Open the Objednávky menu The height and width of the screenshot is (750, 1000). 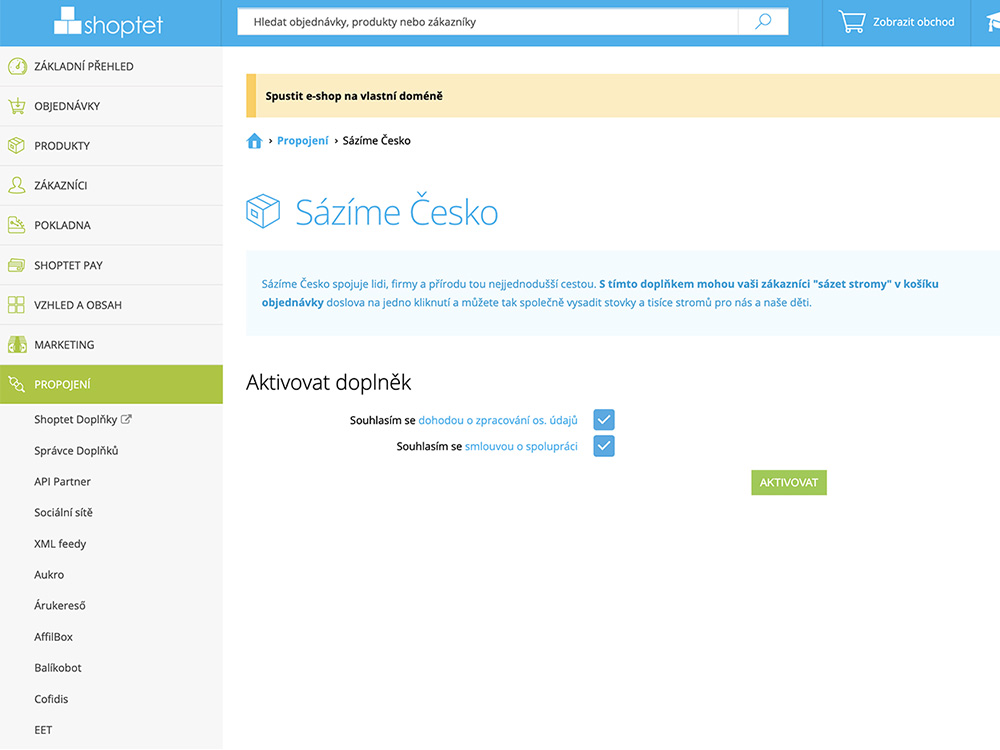pyautogui.click(x=112, y=106)
